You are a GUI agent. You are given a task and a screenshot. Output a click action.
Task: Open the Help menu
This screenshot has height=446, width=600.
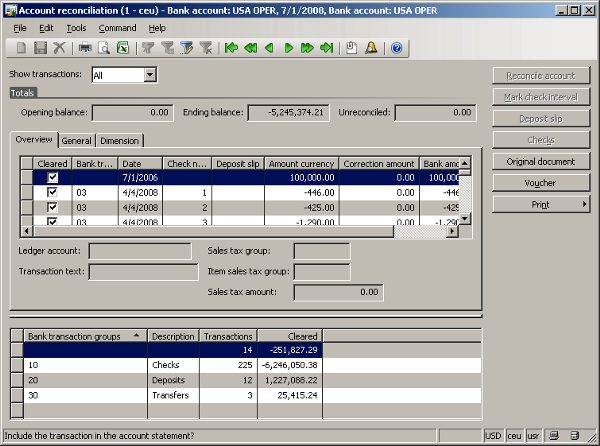point(157,28)
